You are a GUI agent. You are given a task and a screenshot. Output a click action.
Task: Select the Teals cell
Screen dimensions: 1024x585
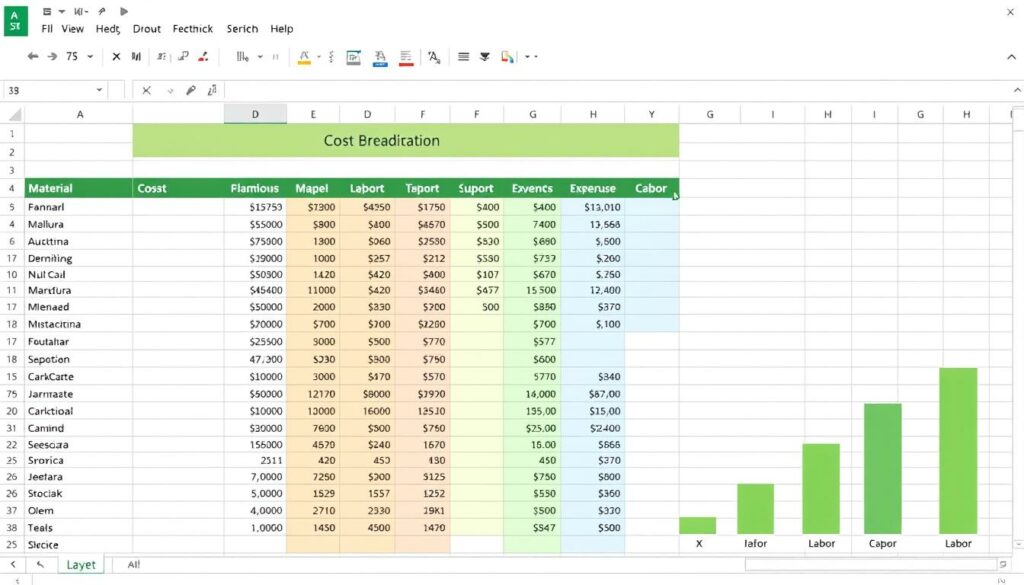pyautogui.click(x=78, y=528)
